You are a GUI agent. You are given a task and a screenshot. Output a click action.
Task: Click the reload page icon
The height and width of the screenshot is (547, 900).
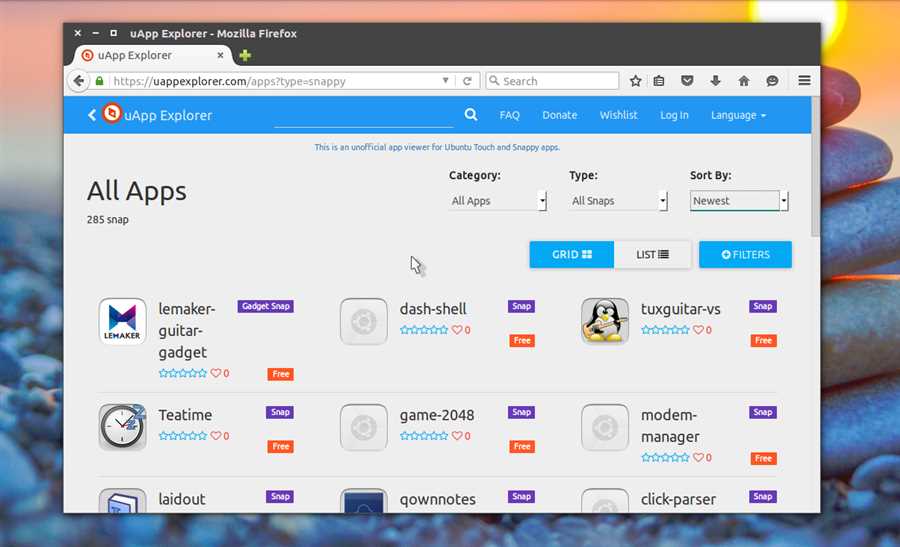click(467, 81)
